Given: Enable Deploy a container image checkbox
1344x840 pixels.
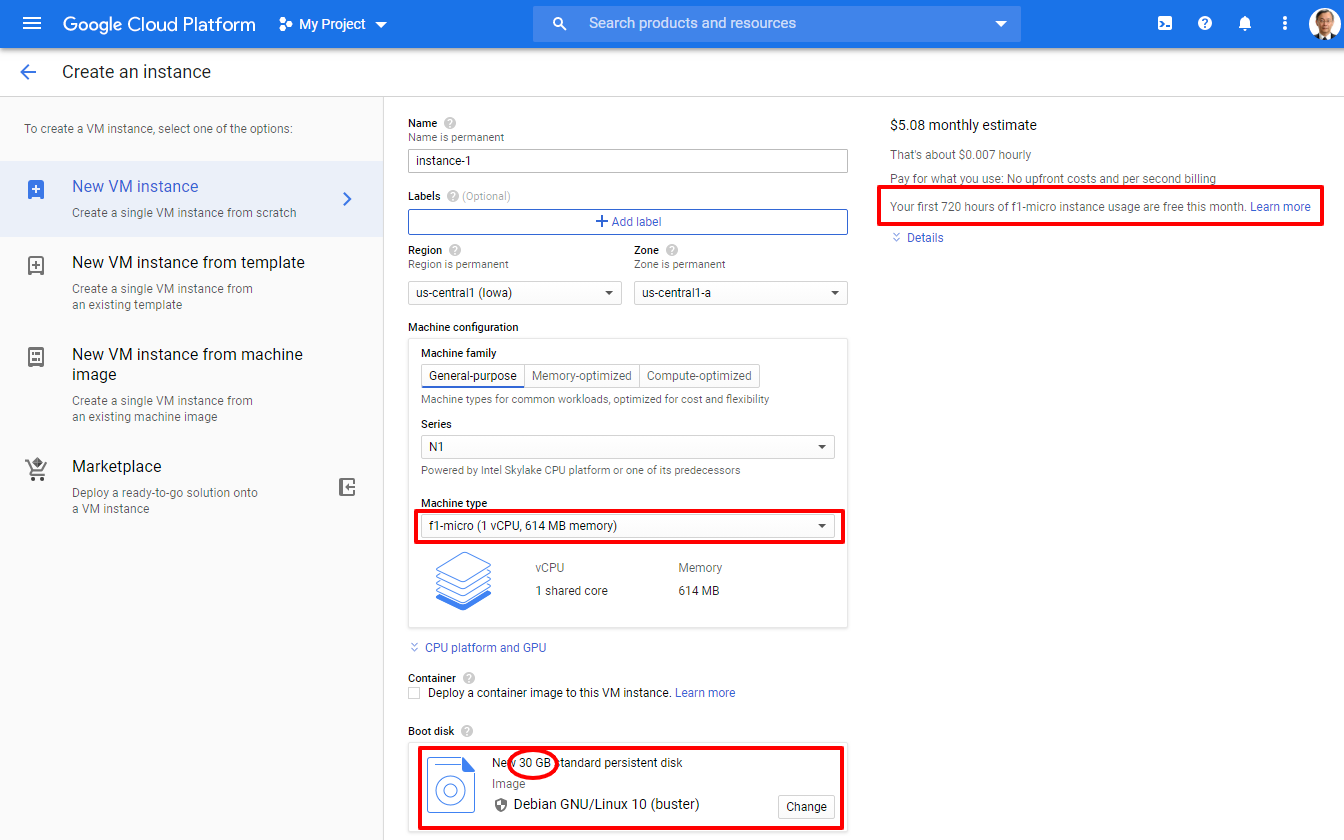Looking at the screenshot, I should pos(414,693).
